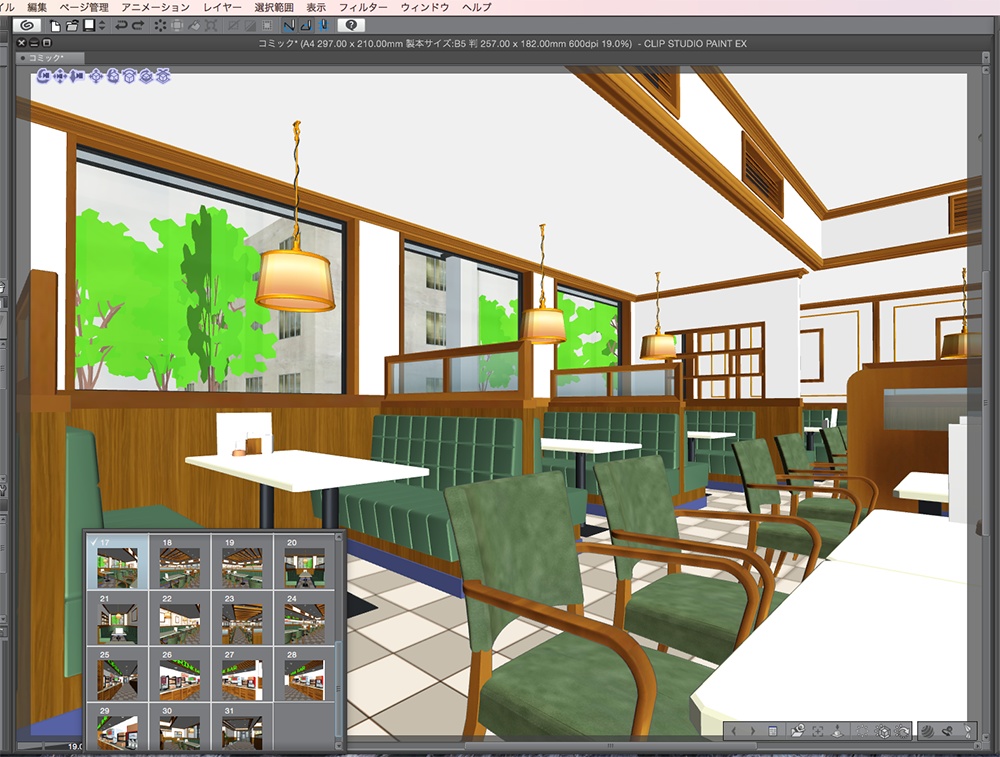
Task: Click the cube reset model position icon
Action: (x=883, y=731)
